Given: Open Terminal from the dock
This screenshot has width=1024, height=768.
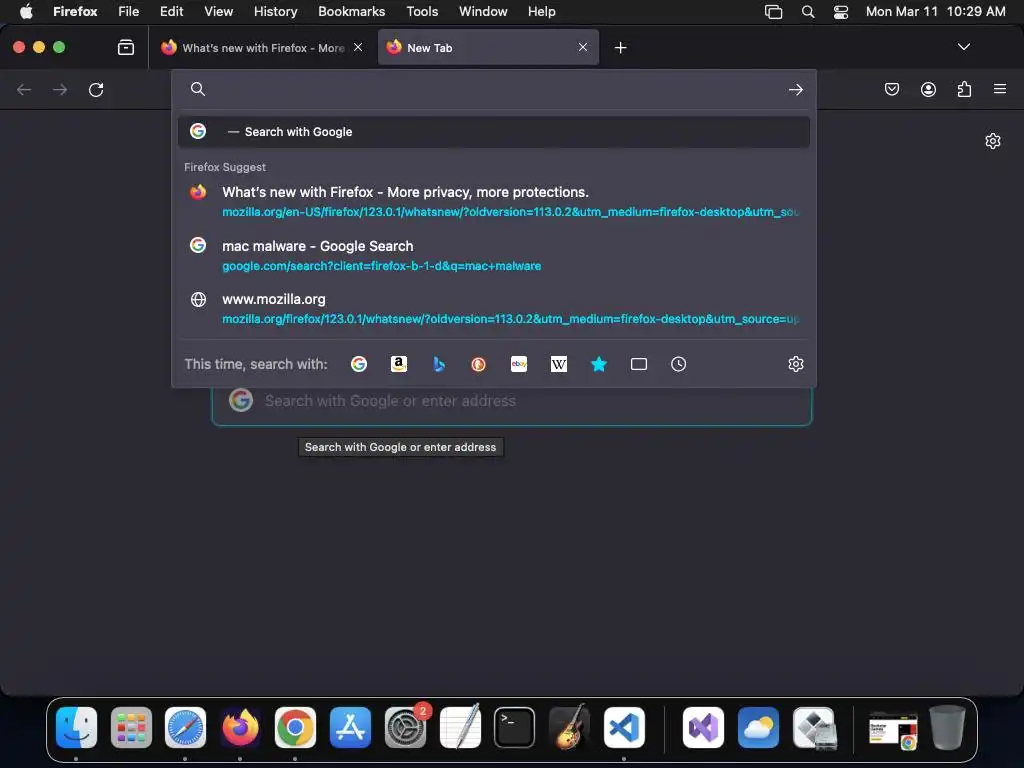Looking at the screenshot, I should click(x=515, y=728).
